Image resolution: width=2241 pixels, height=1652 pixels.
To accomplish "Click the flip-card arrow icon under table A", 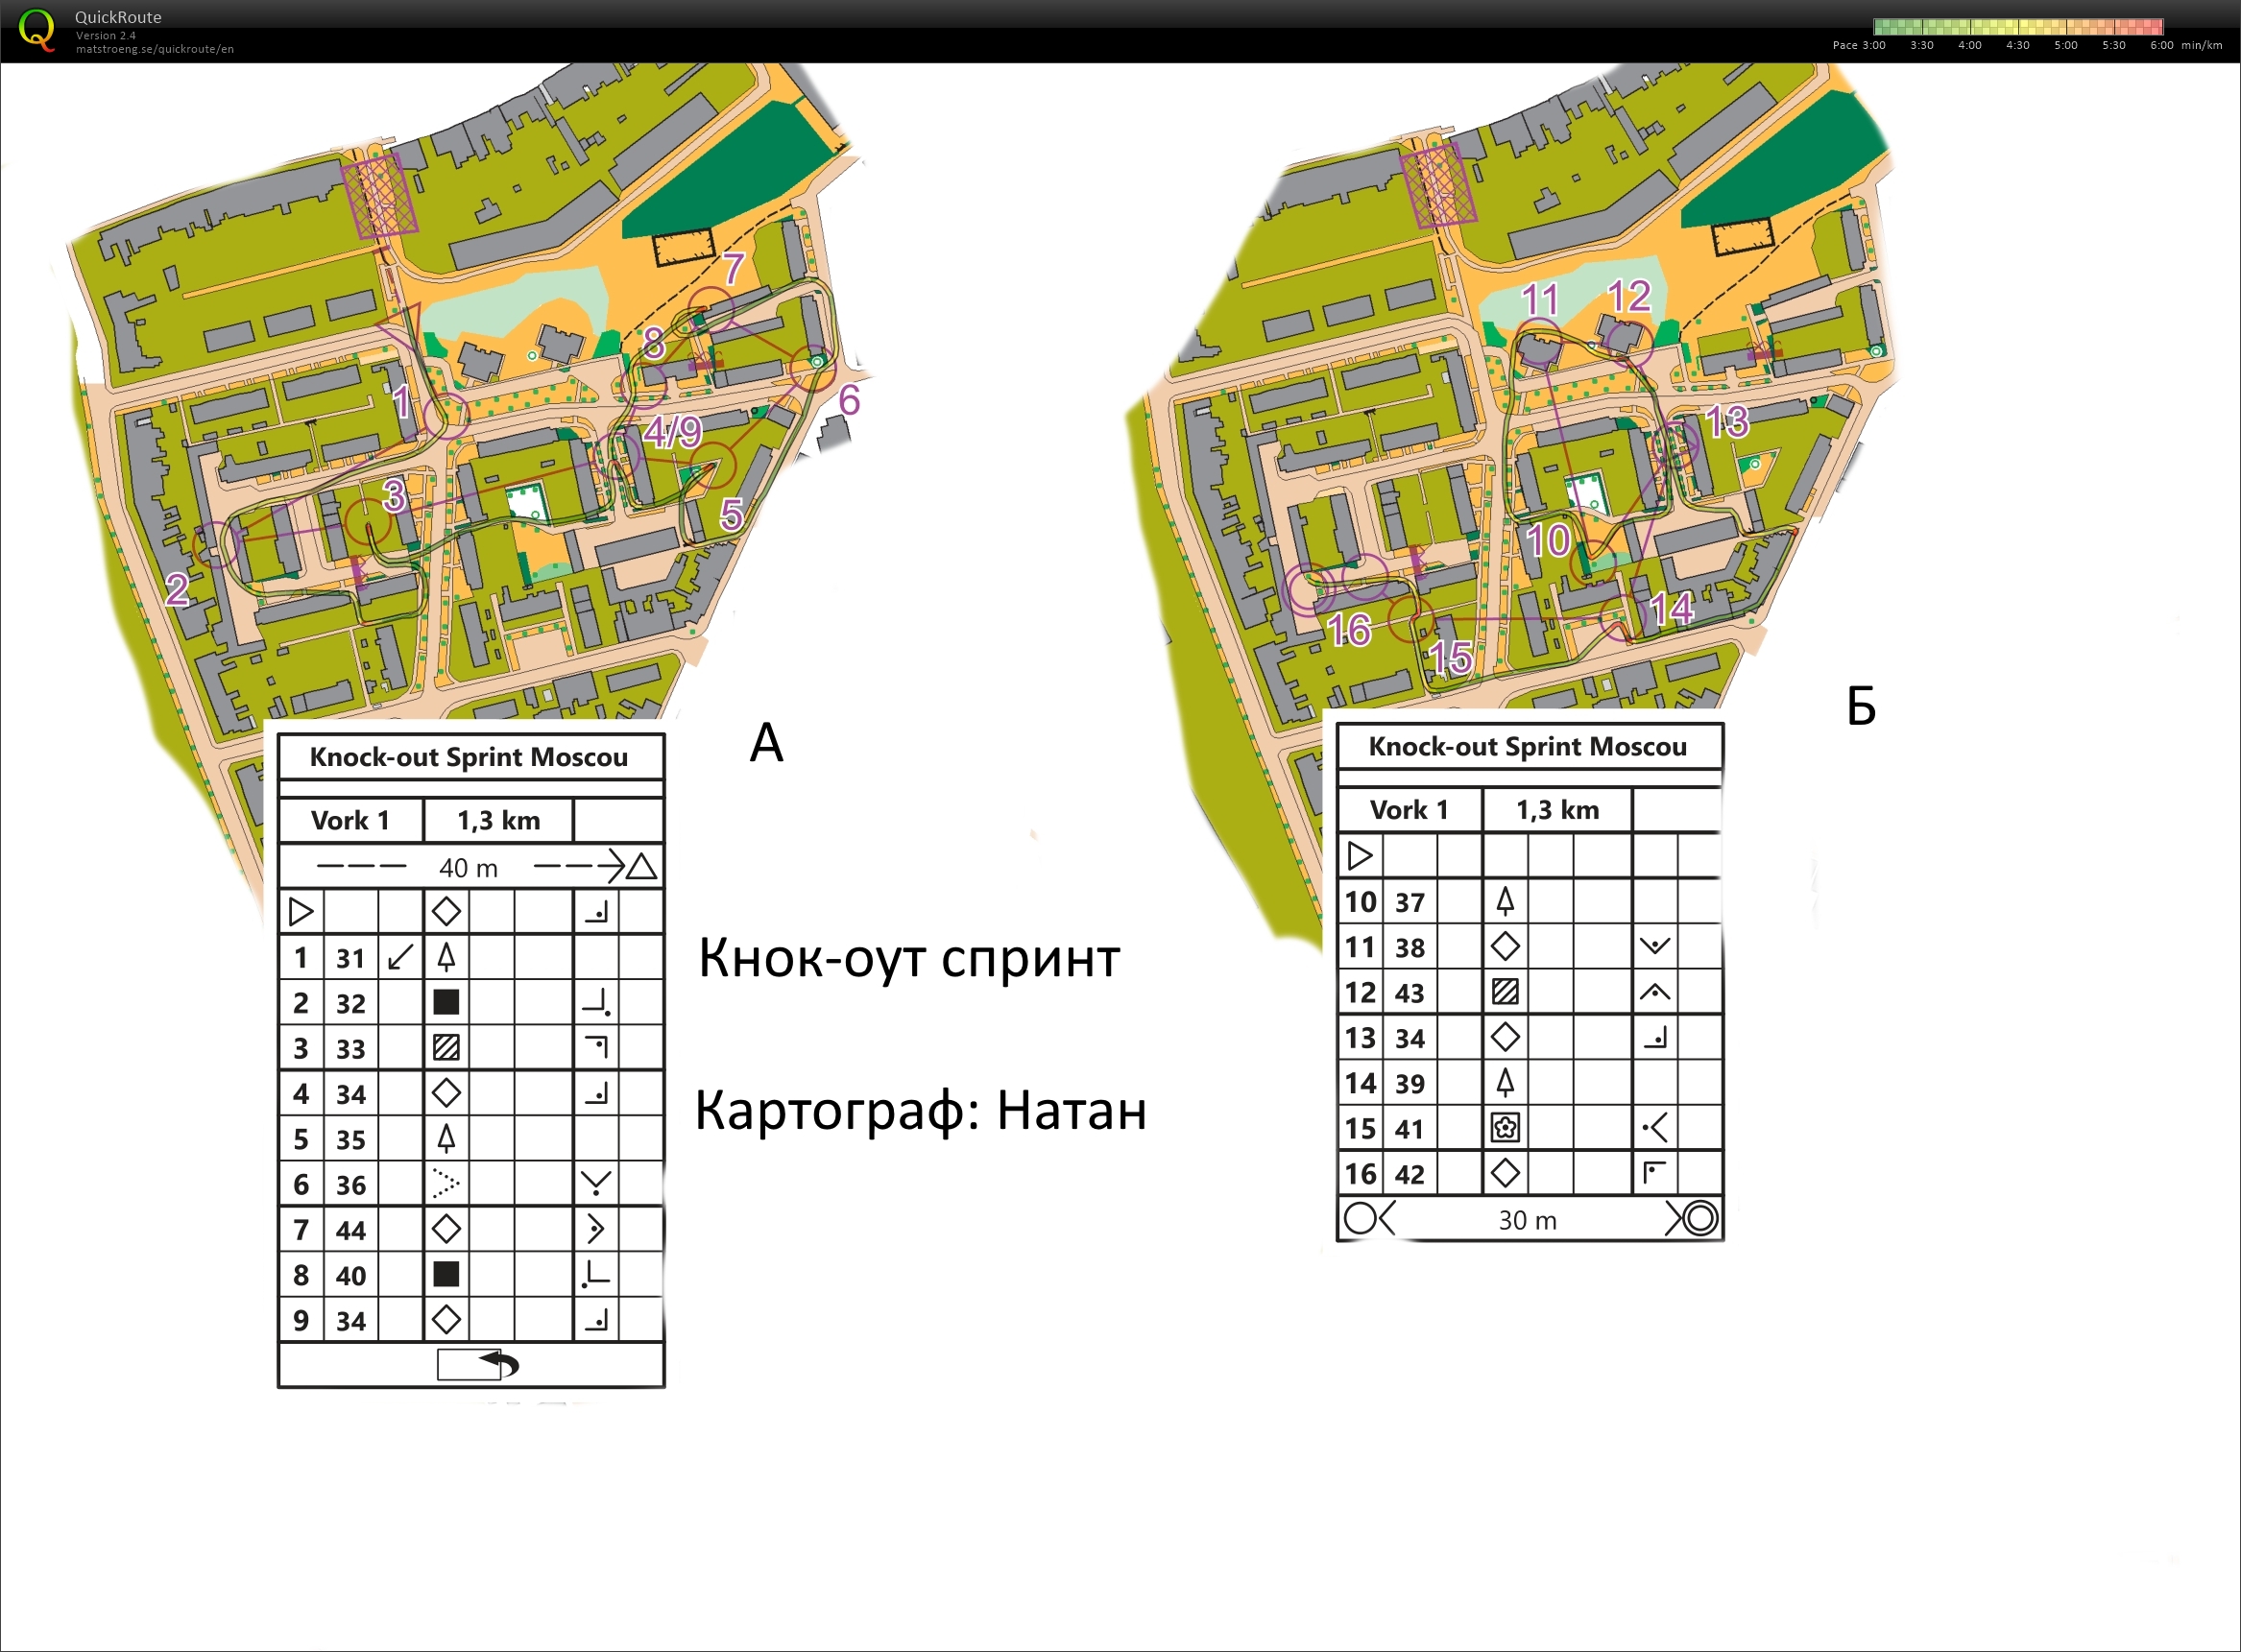I will pyautogui.click(x=478, y=1365).
